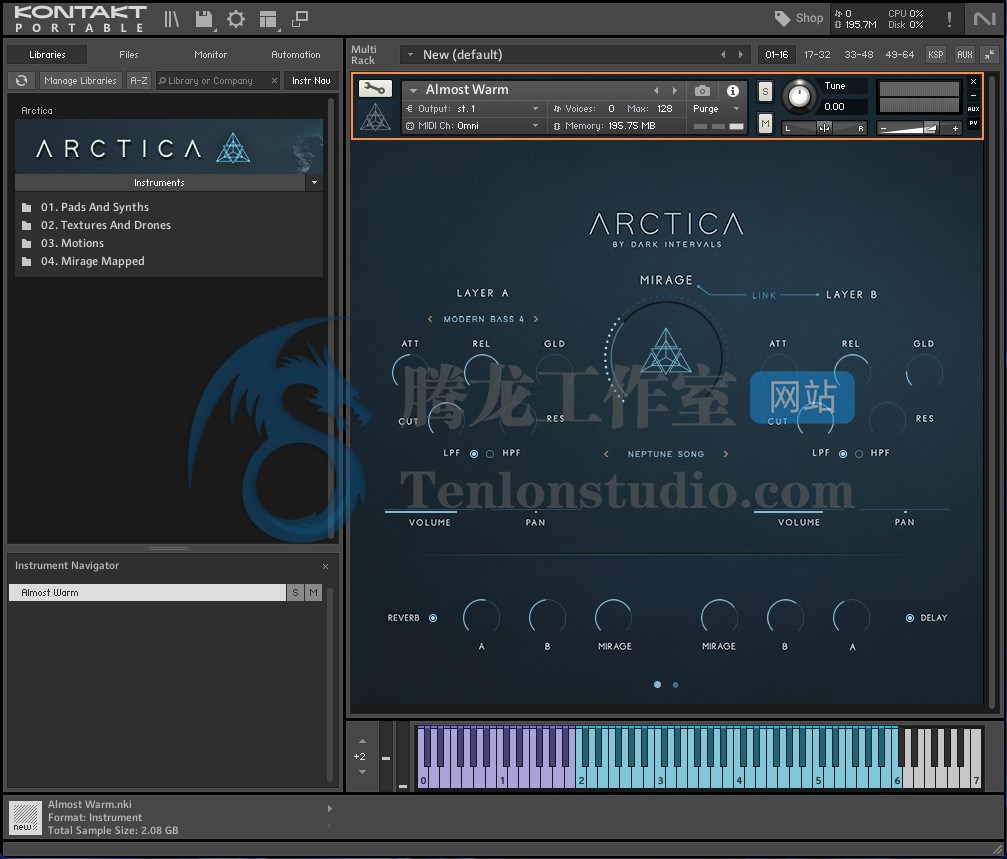Click the minimized view windows icon

pyautogui.click(x=299, y=19)
